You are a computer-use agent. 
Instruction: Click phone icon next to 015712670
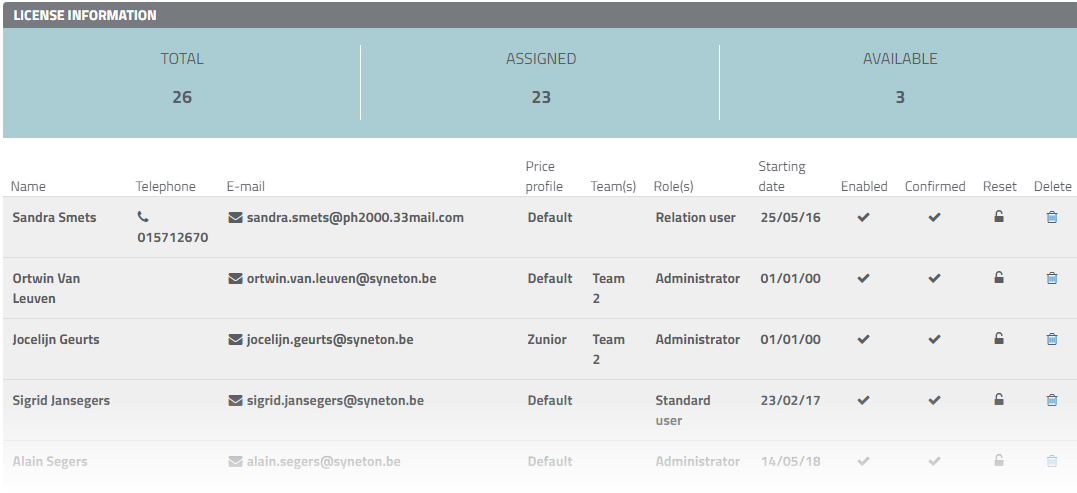(143, 217)
